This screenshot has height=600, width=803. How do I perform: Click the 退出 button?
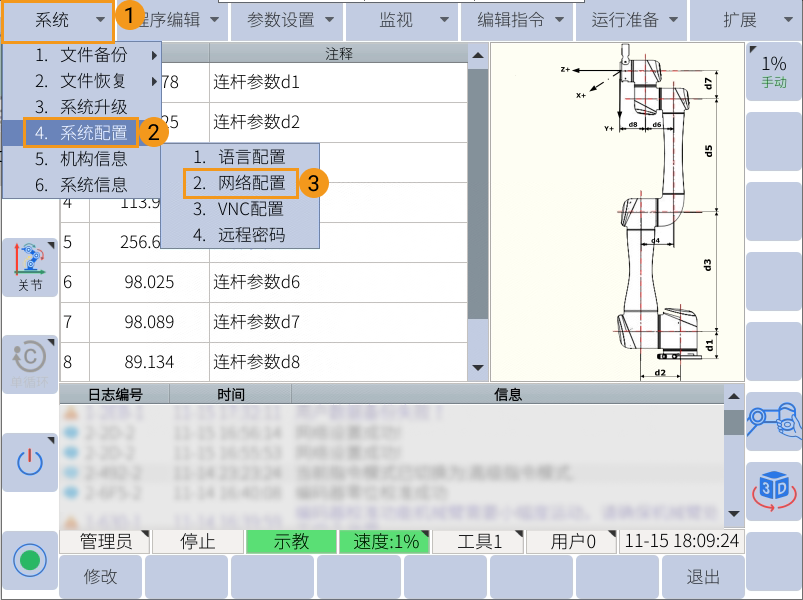pos(703,577)
